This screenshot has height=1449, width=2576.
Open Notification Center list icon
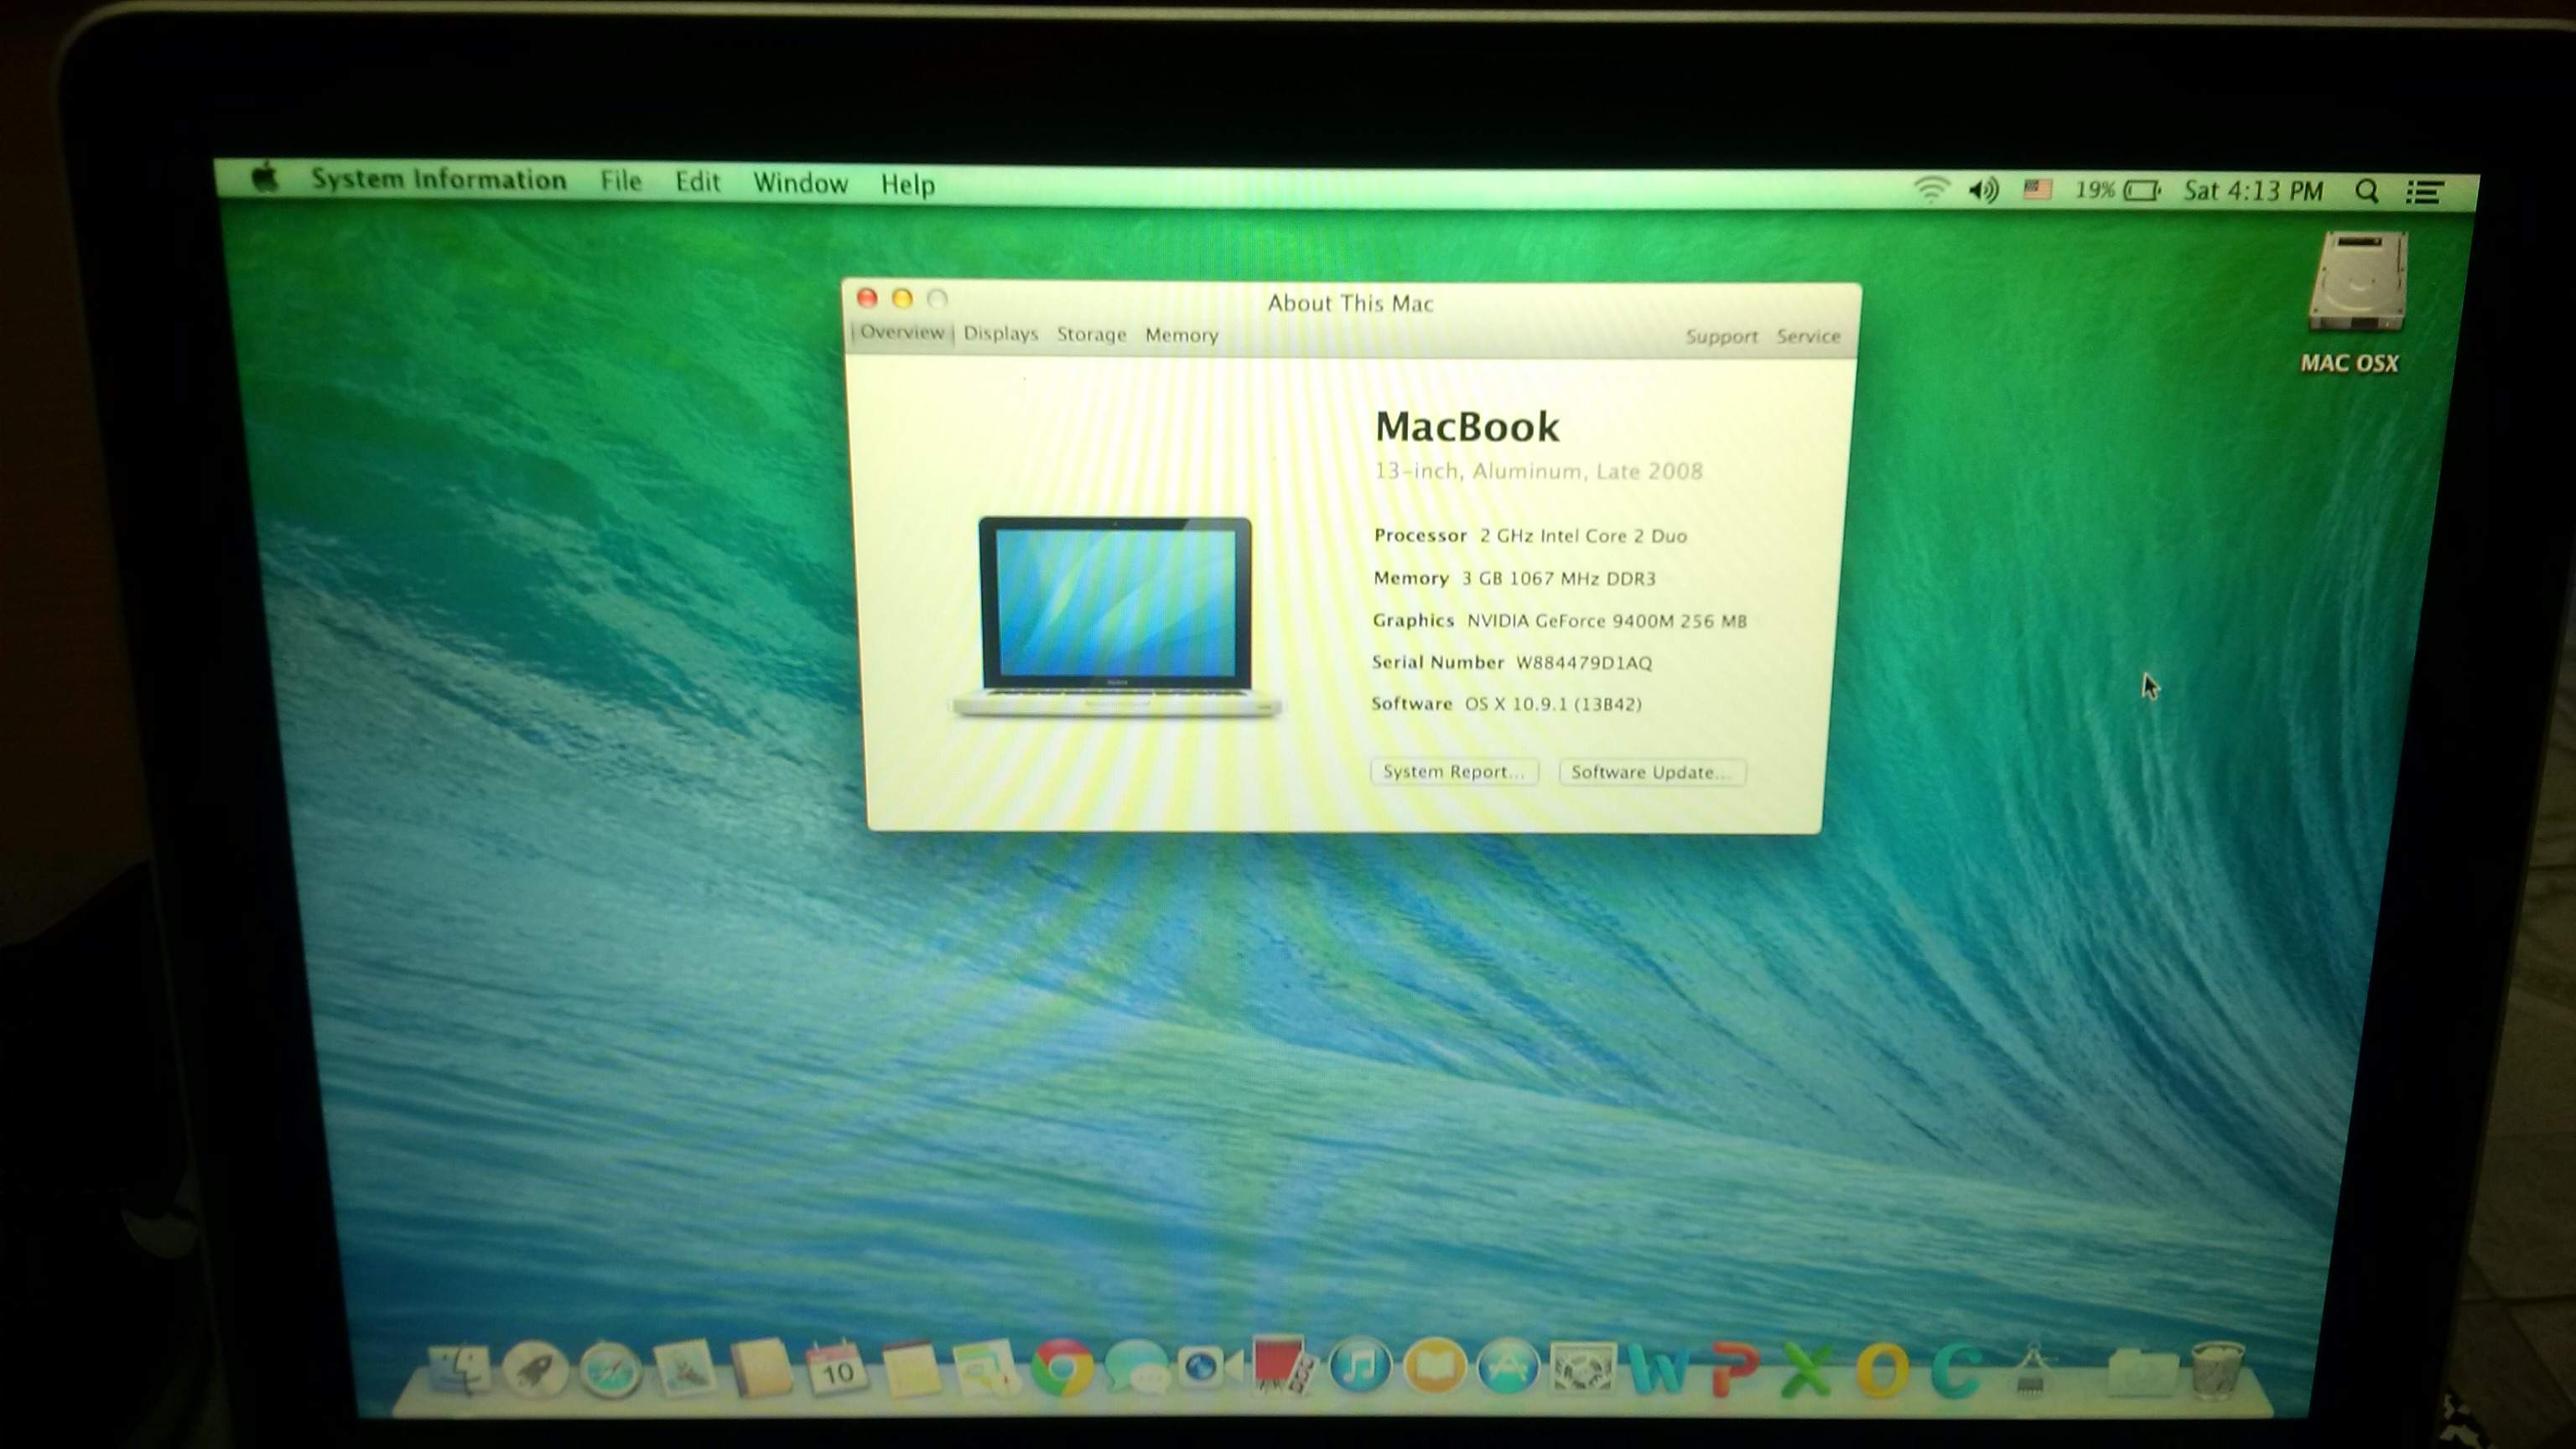coord(2425,192)
